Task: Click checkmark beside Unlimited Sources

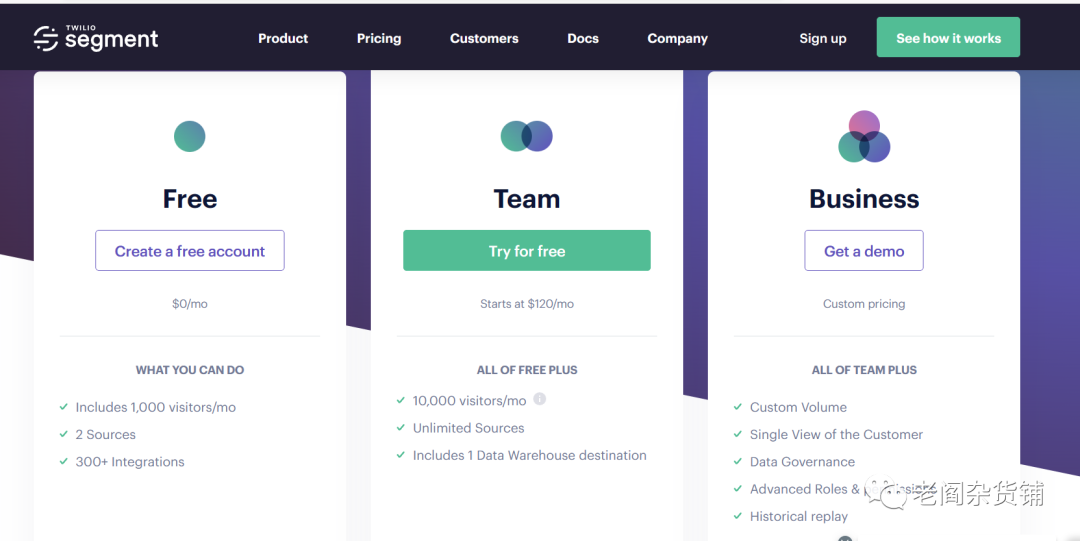Action: 401,427
